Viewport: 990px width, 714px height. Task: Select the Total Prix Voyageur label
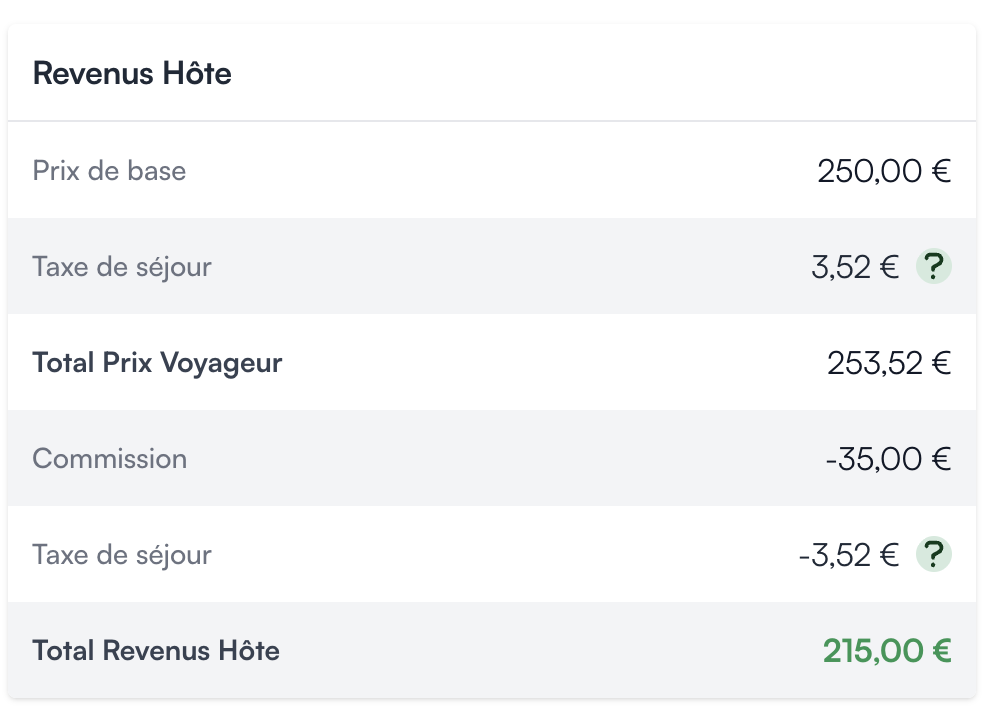pyautogui.click(x=157, y=363)
